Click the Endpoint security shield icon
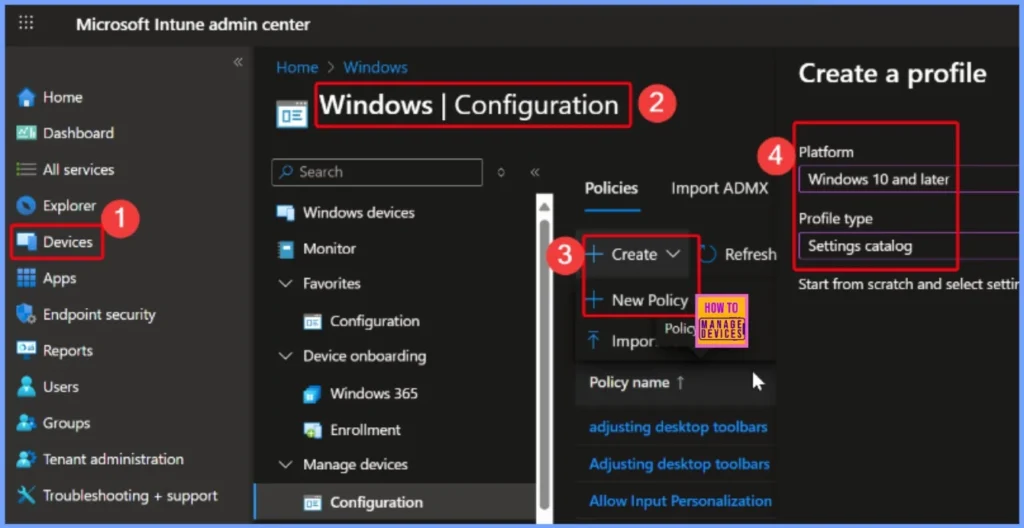Viewport: 1024px width, 528px height. [25, 314]
